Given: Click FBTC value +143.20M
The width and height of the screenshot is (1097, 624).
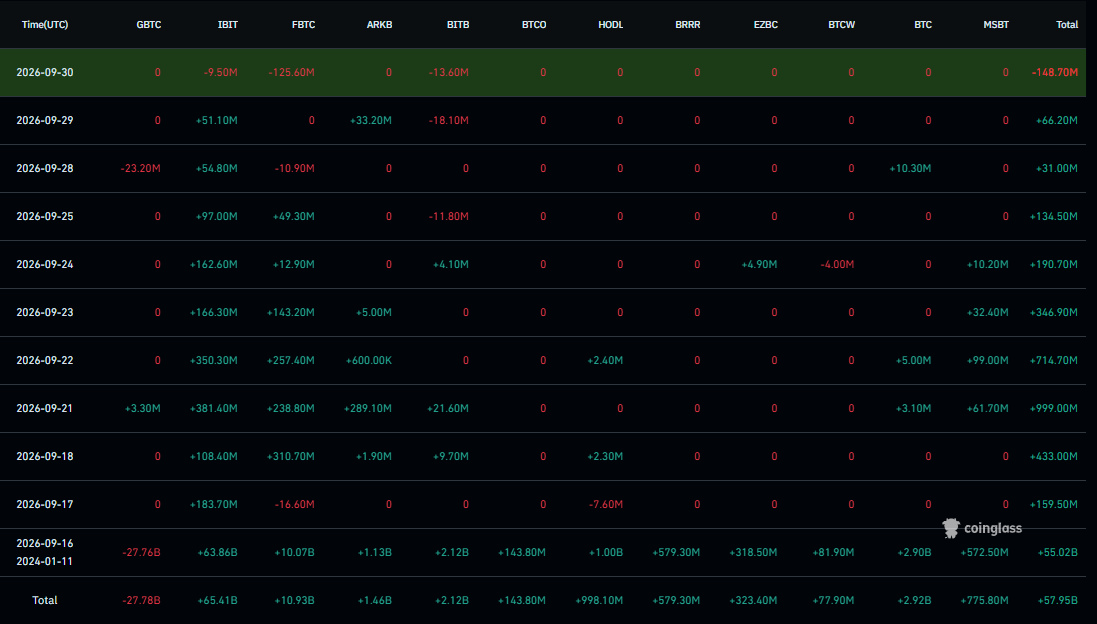Looking at the screenshot, I should (290, 313).
